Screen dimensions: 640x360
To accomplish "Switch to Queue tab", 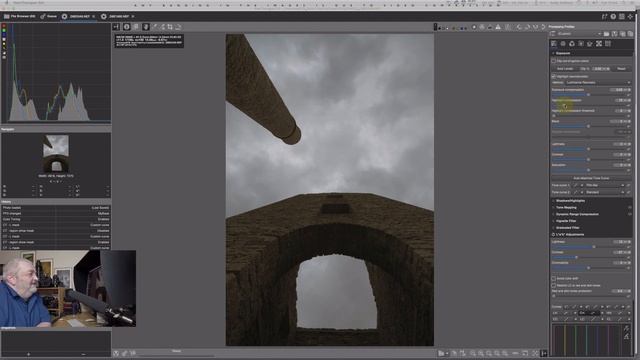I will tap(49, 16).
